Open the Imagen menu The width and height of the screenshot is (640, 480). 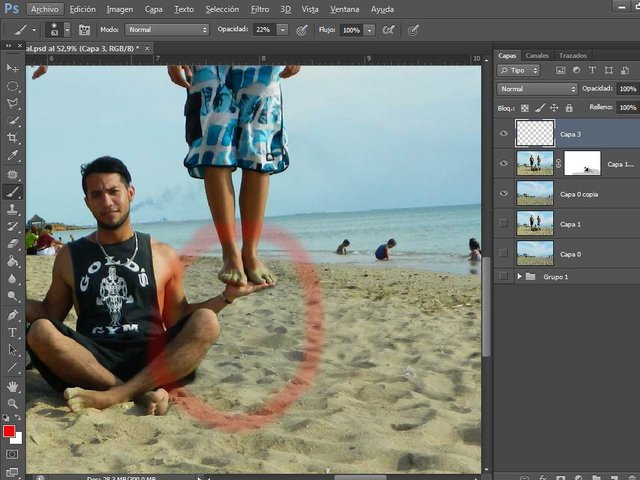(x=120, y=9)
